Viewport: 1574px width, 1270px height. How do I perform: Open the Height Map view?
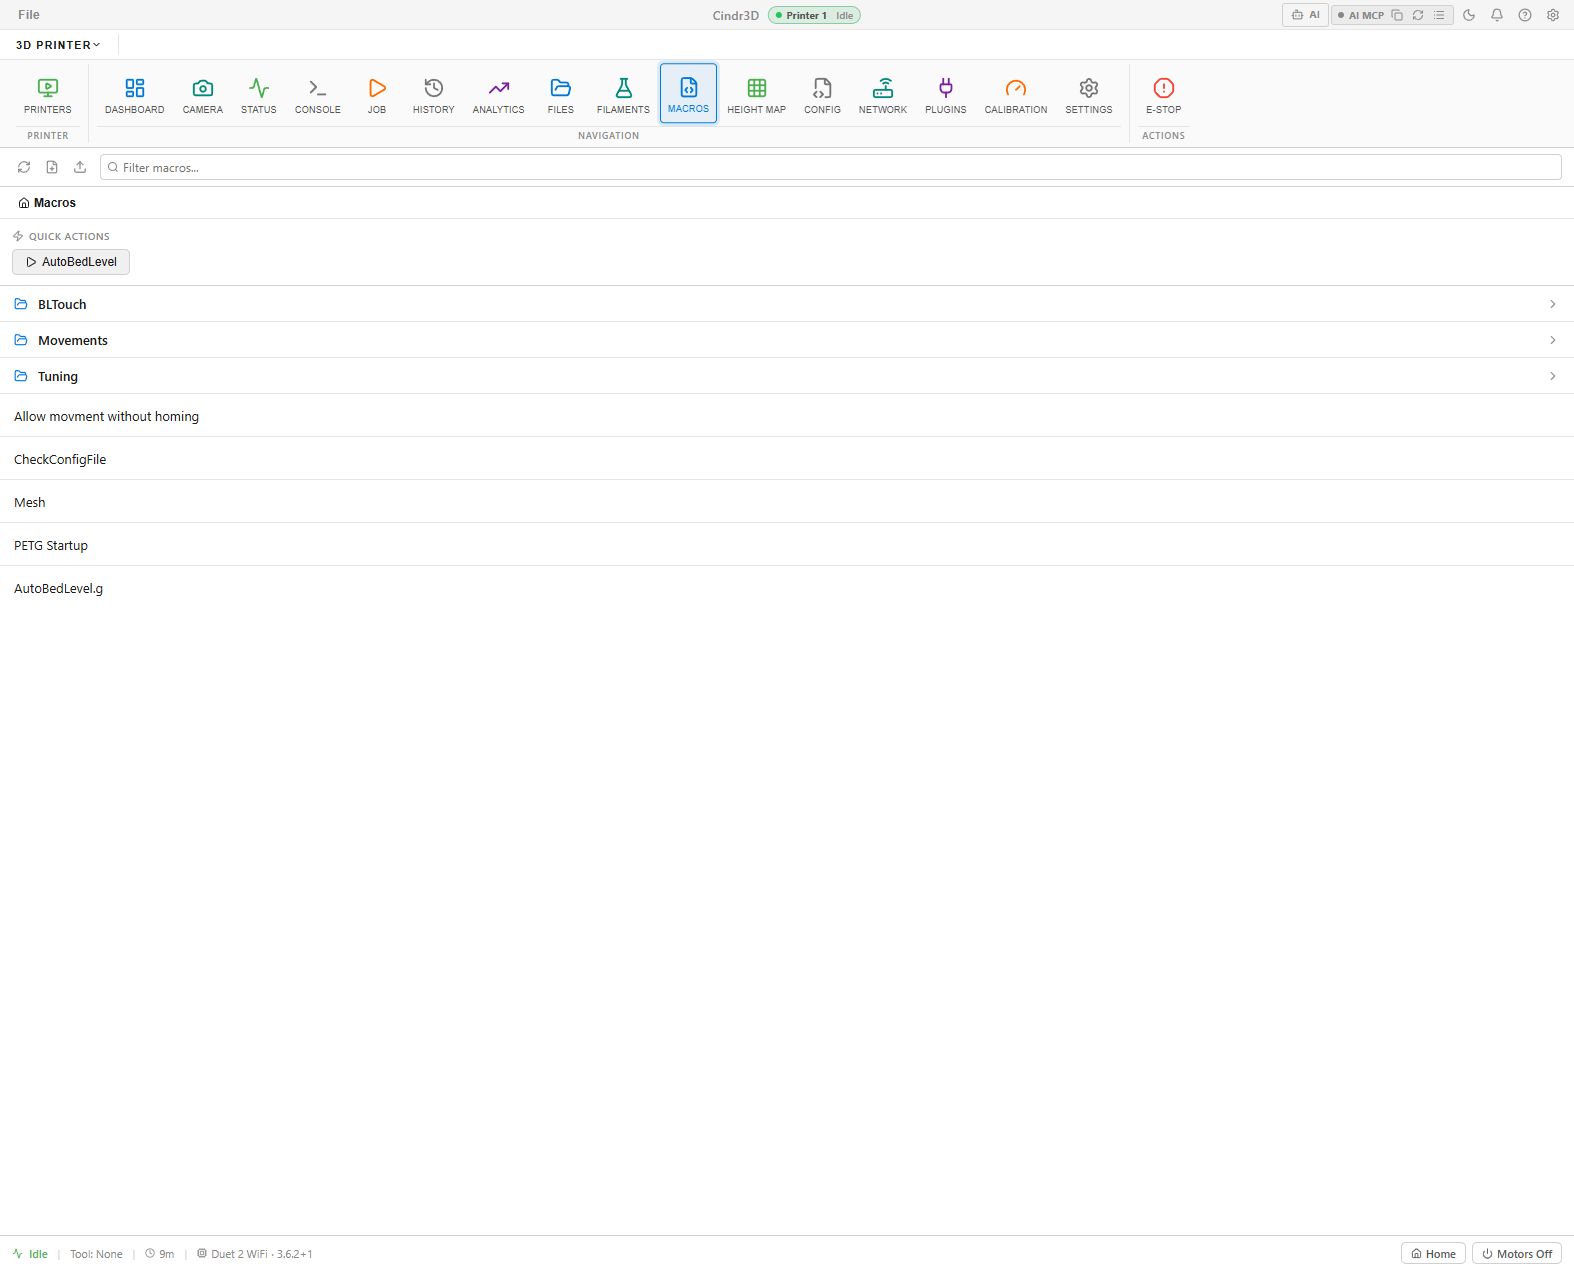tap(756, 94)
